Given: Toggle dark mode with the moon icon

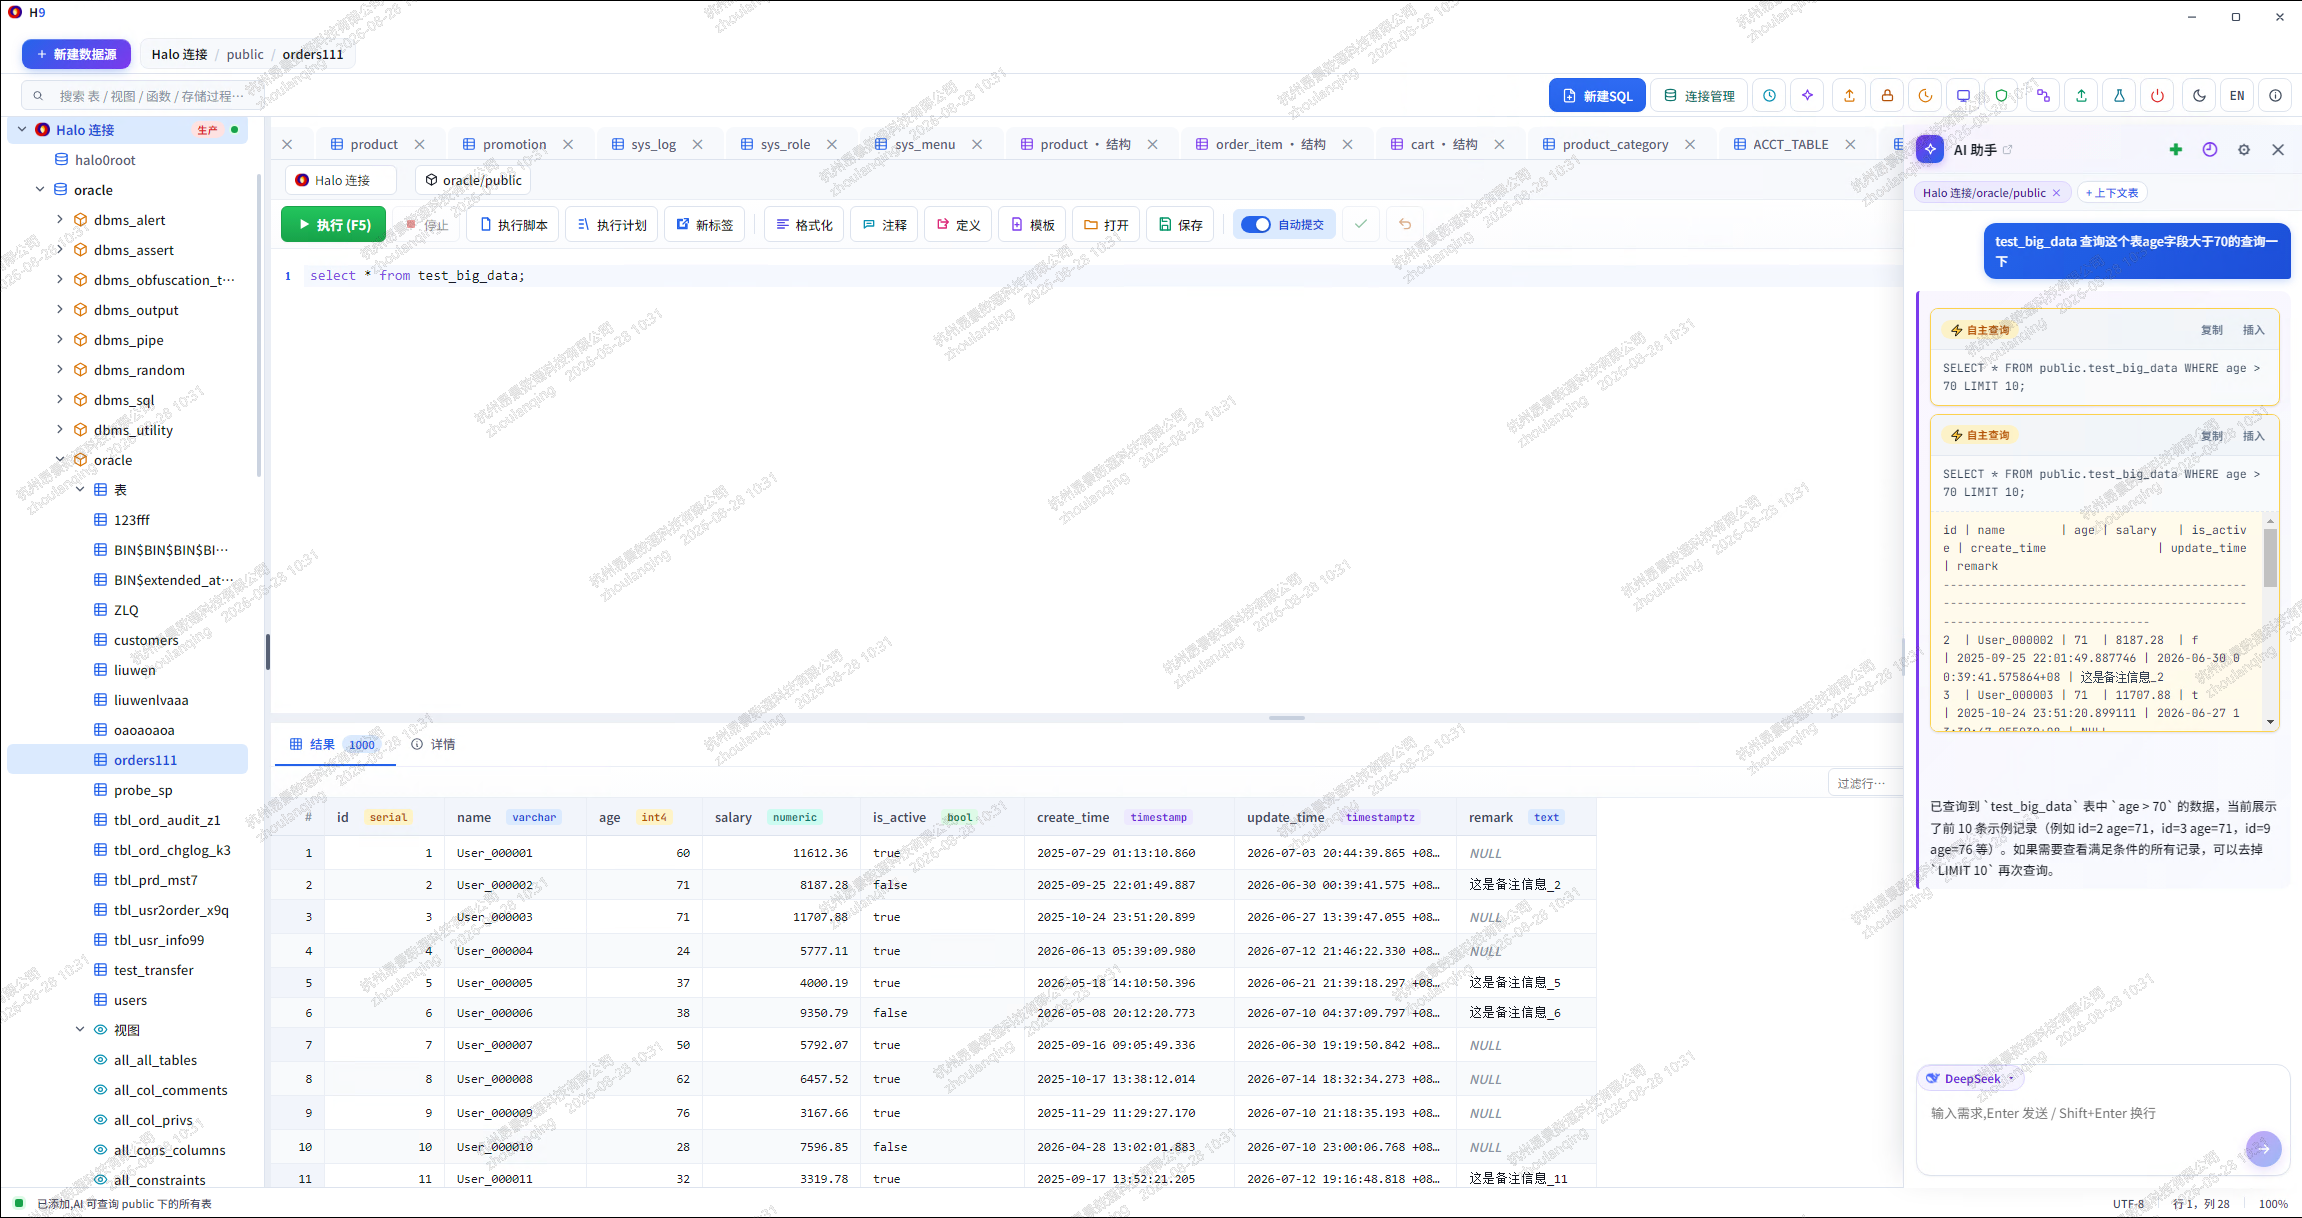Looking at the screenshot, I should [2199, 96].
